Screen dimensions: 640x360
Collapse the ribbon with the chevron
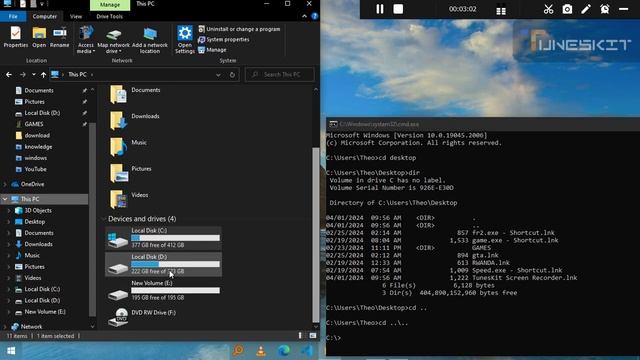[304, 16]
